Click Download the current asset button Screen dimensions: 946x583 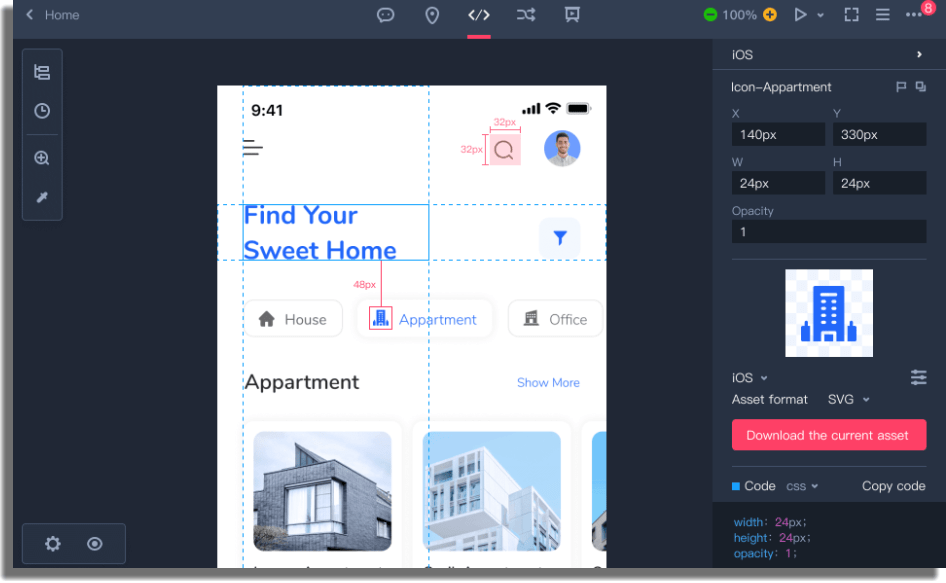pyautogui.click(x=829, y=435)
